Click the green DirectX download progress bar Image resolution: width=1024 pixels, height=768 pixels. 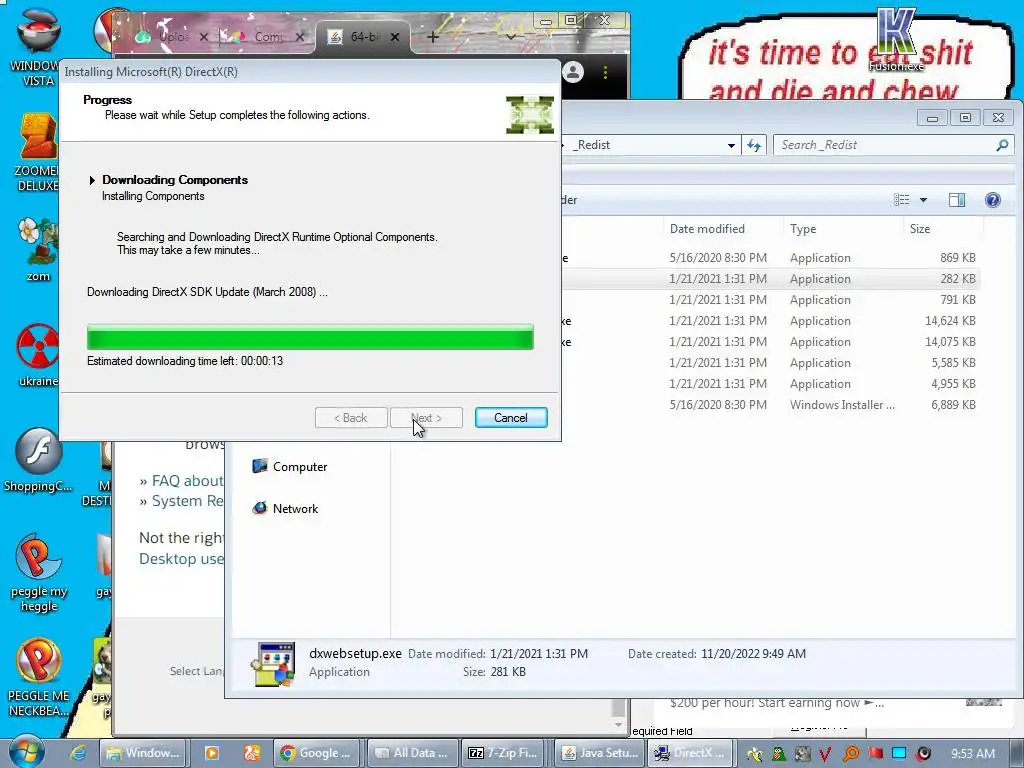[310, 337]
